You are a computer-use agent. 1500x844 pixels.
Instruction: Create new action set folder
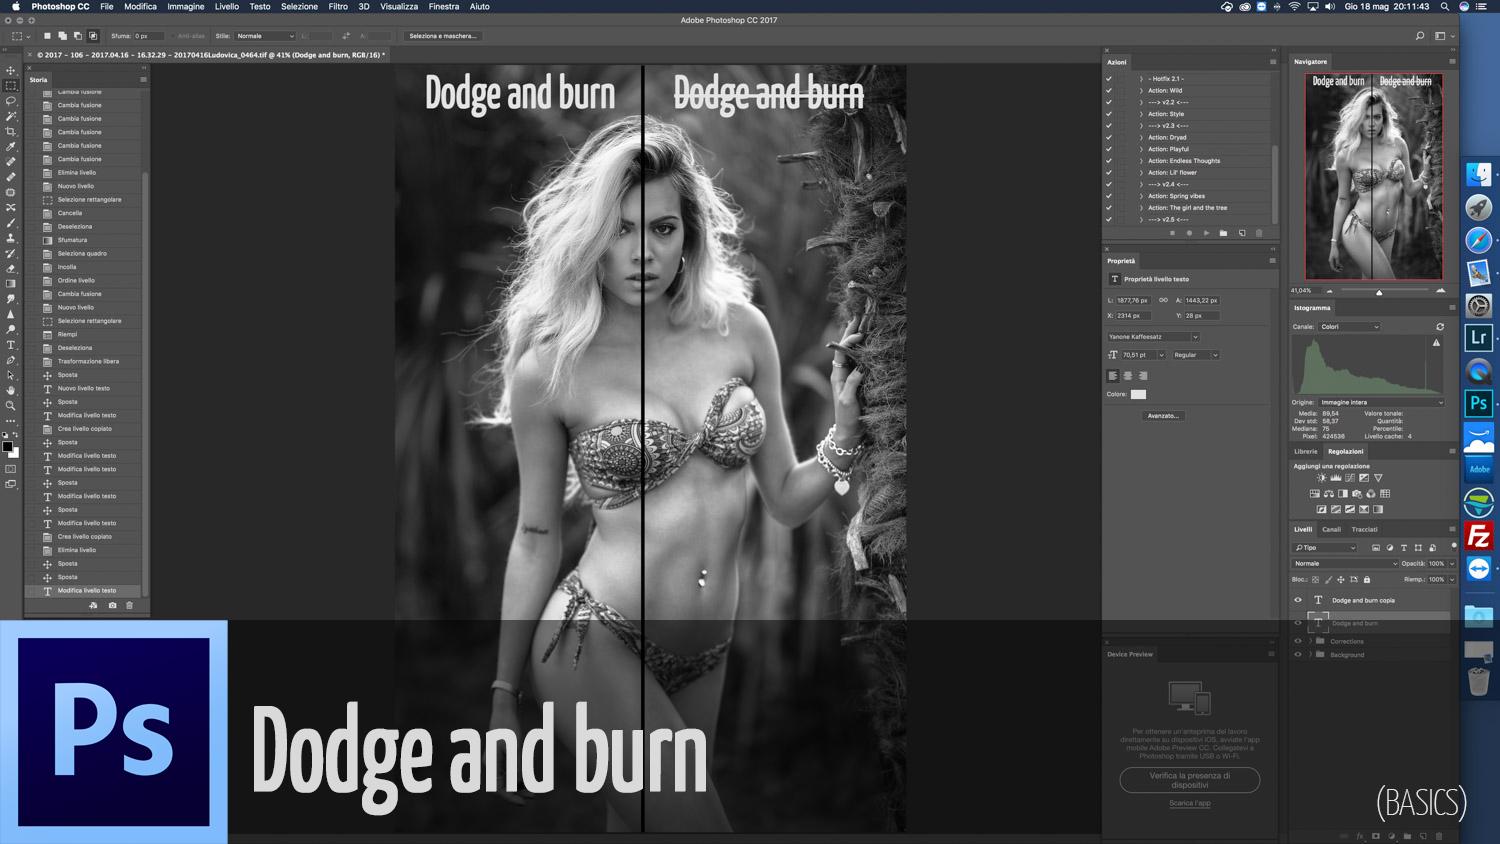point(1223,233)
